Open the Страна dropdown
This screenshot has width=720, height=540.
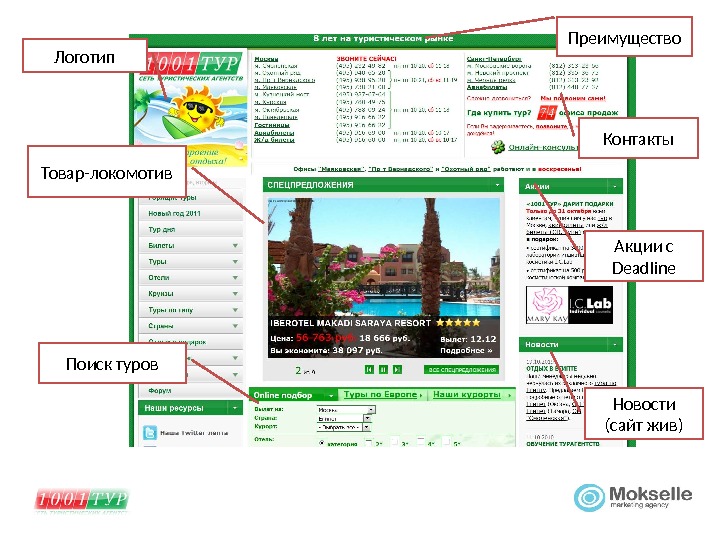pos(344,418)
